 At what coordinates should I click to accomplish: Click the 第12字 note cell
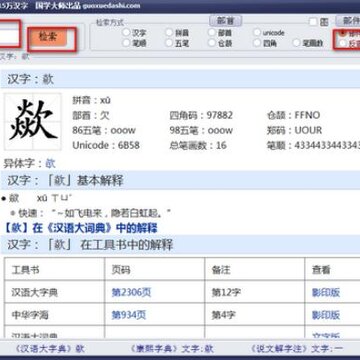point(255,292)
